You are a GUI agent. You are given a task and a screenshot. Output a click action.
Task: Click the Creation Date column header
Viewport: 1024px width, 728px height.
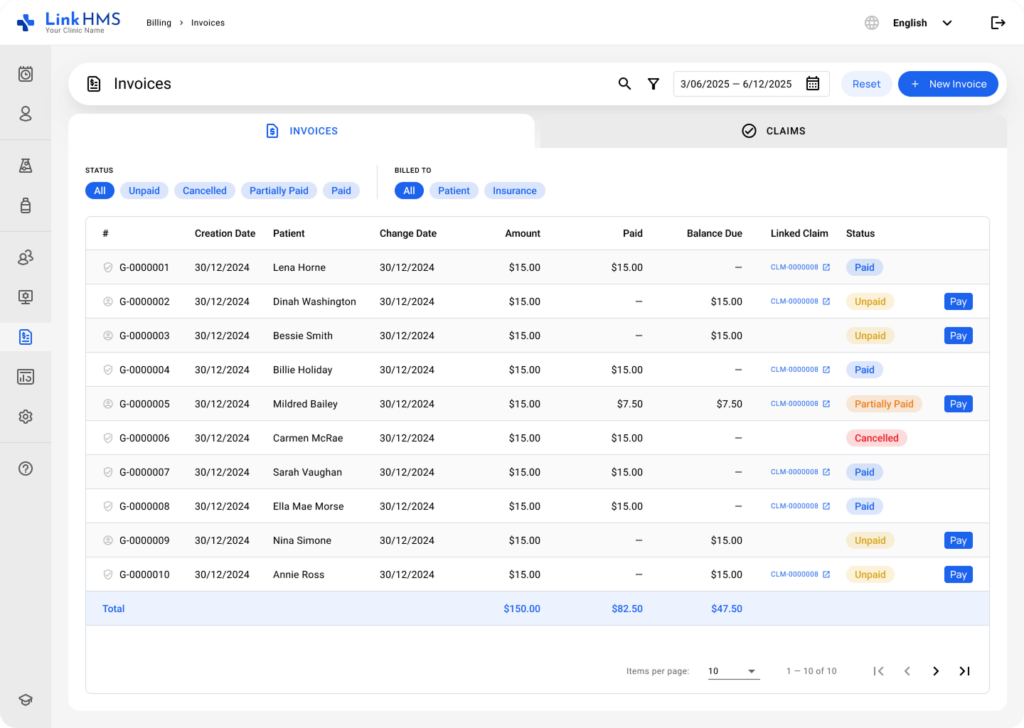click(225, 233)
